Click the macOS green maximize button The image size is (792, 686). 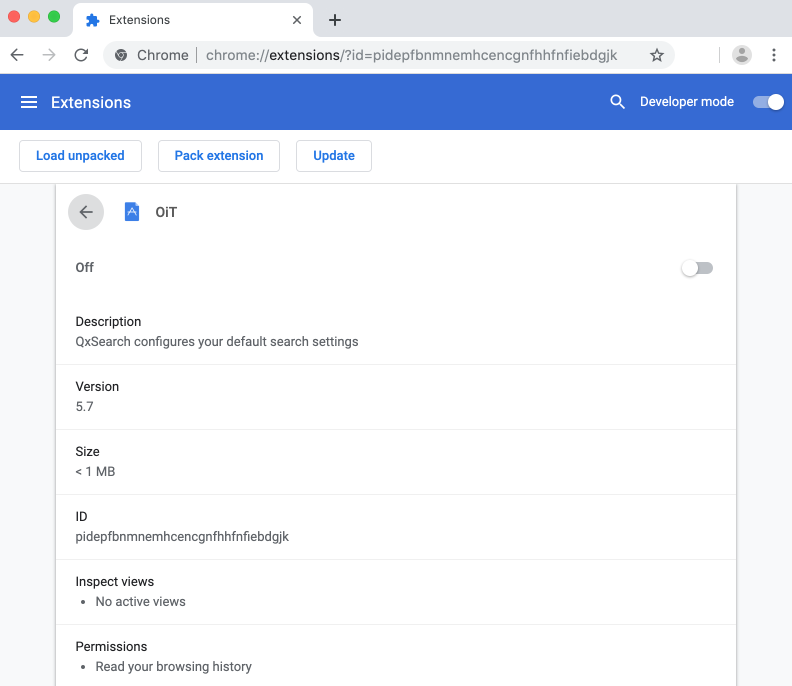54,17
